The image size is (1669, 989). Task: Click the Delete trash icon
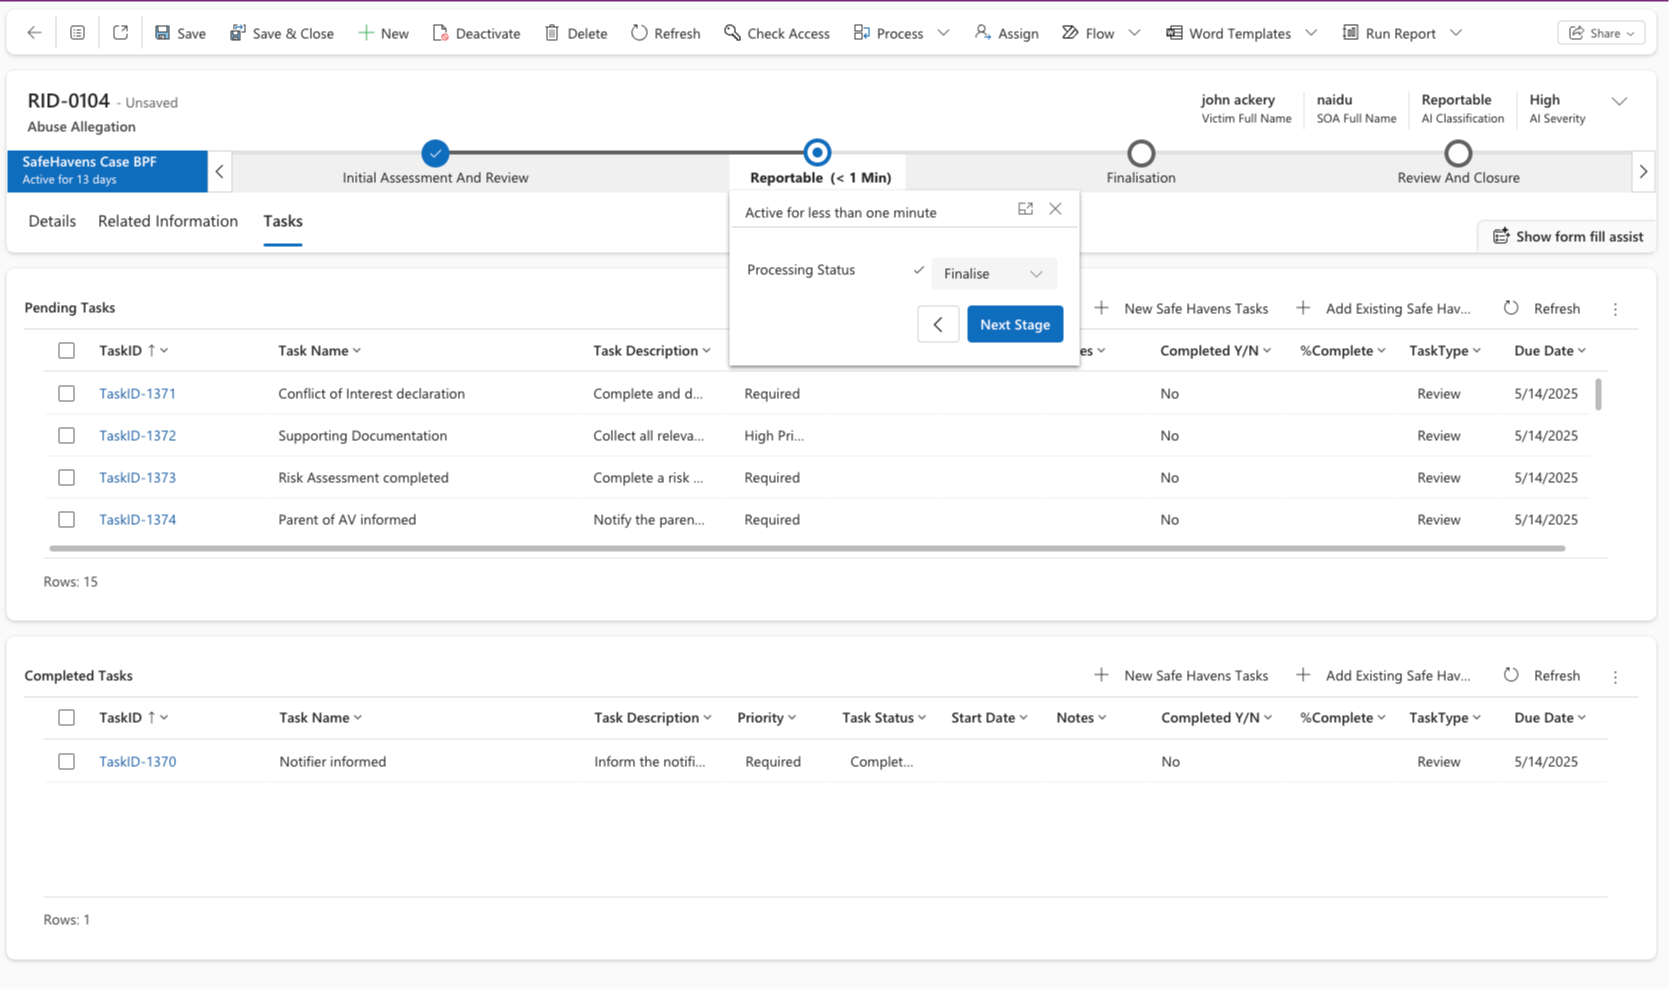pyautogui.click(x=552, y=33)
